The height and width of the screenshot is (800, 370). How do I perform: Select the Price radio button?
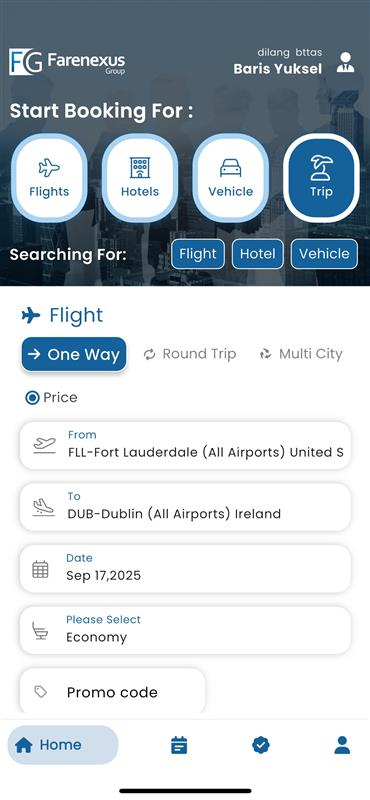pos(32,398)
